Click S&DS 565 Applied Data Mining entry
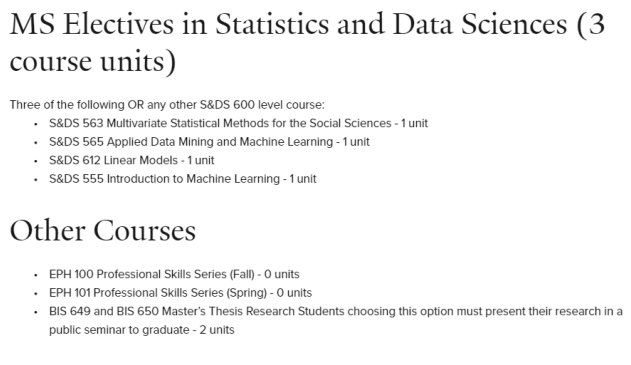The image size is (631, 365). click(209, 142)
